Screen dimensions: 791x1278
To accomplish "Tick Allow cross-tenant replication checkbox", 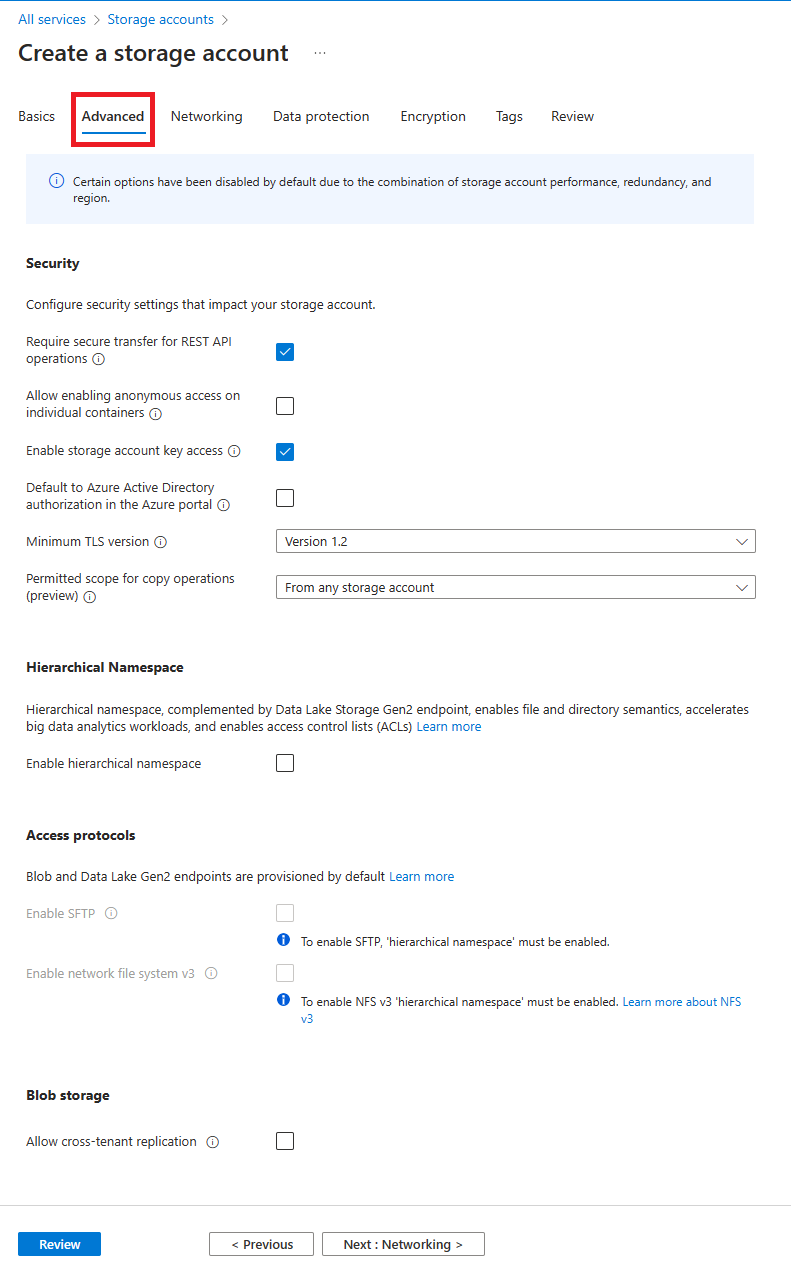I will coord(285,1141).
